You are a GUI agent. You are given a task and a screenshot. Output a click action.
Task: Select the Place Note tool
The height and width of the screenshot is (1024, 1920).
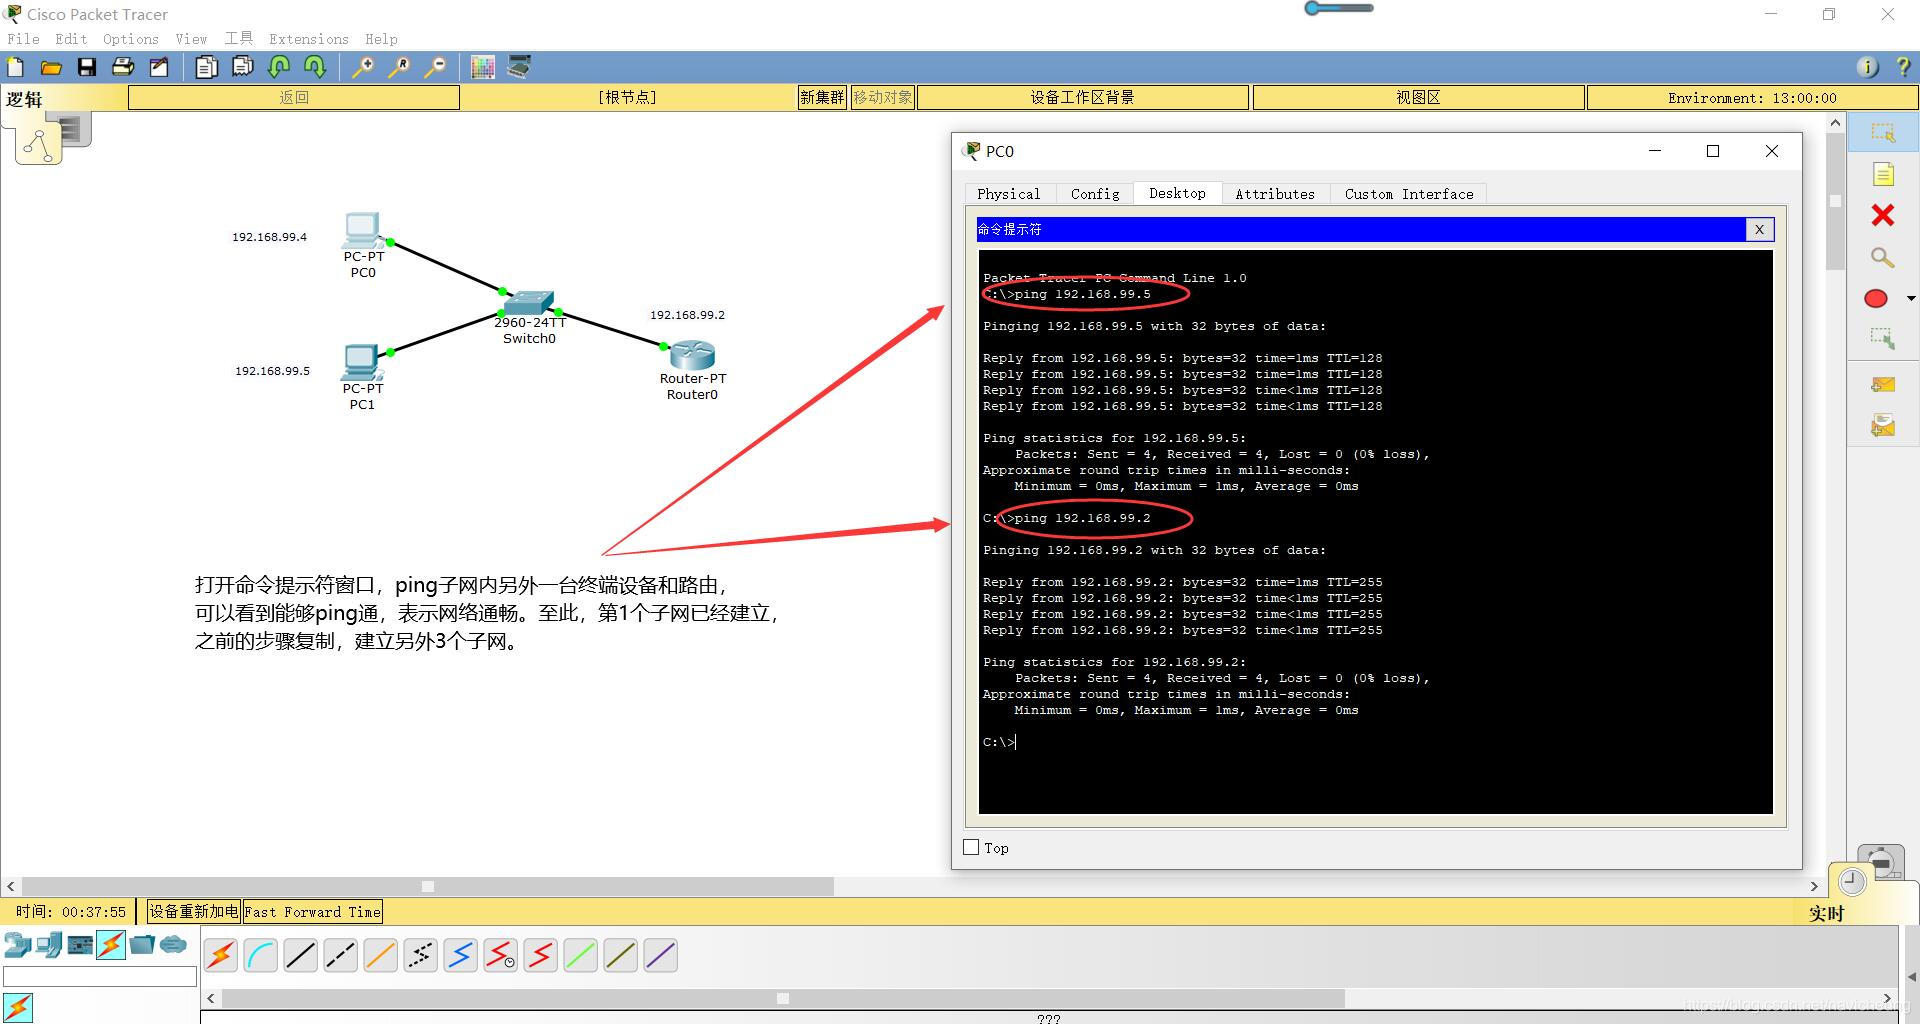click(x=1883, y=175)
